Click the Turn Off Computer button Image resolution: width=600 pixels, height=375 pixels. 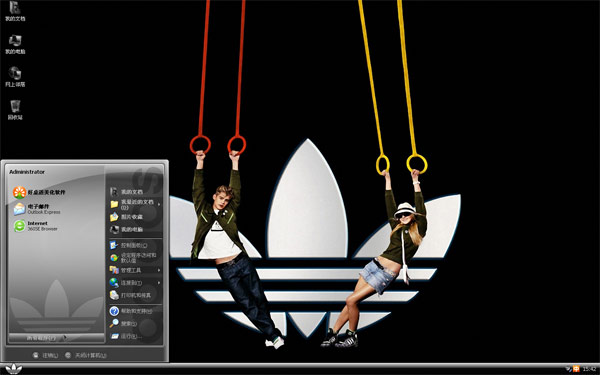coord(86,355)
